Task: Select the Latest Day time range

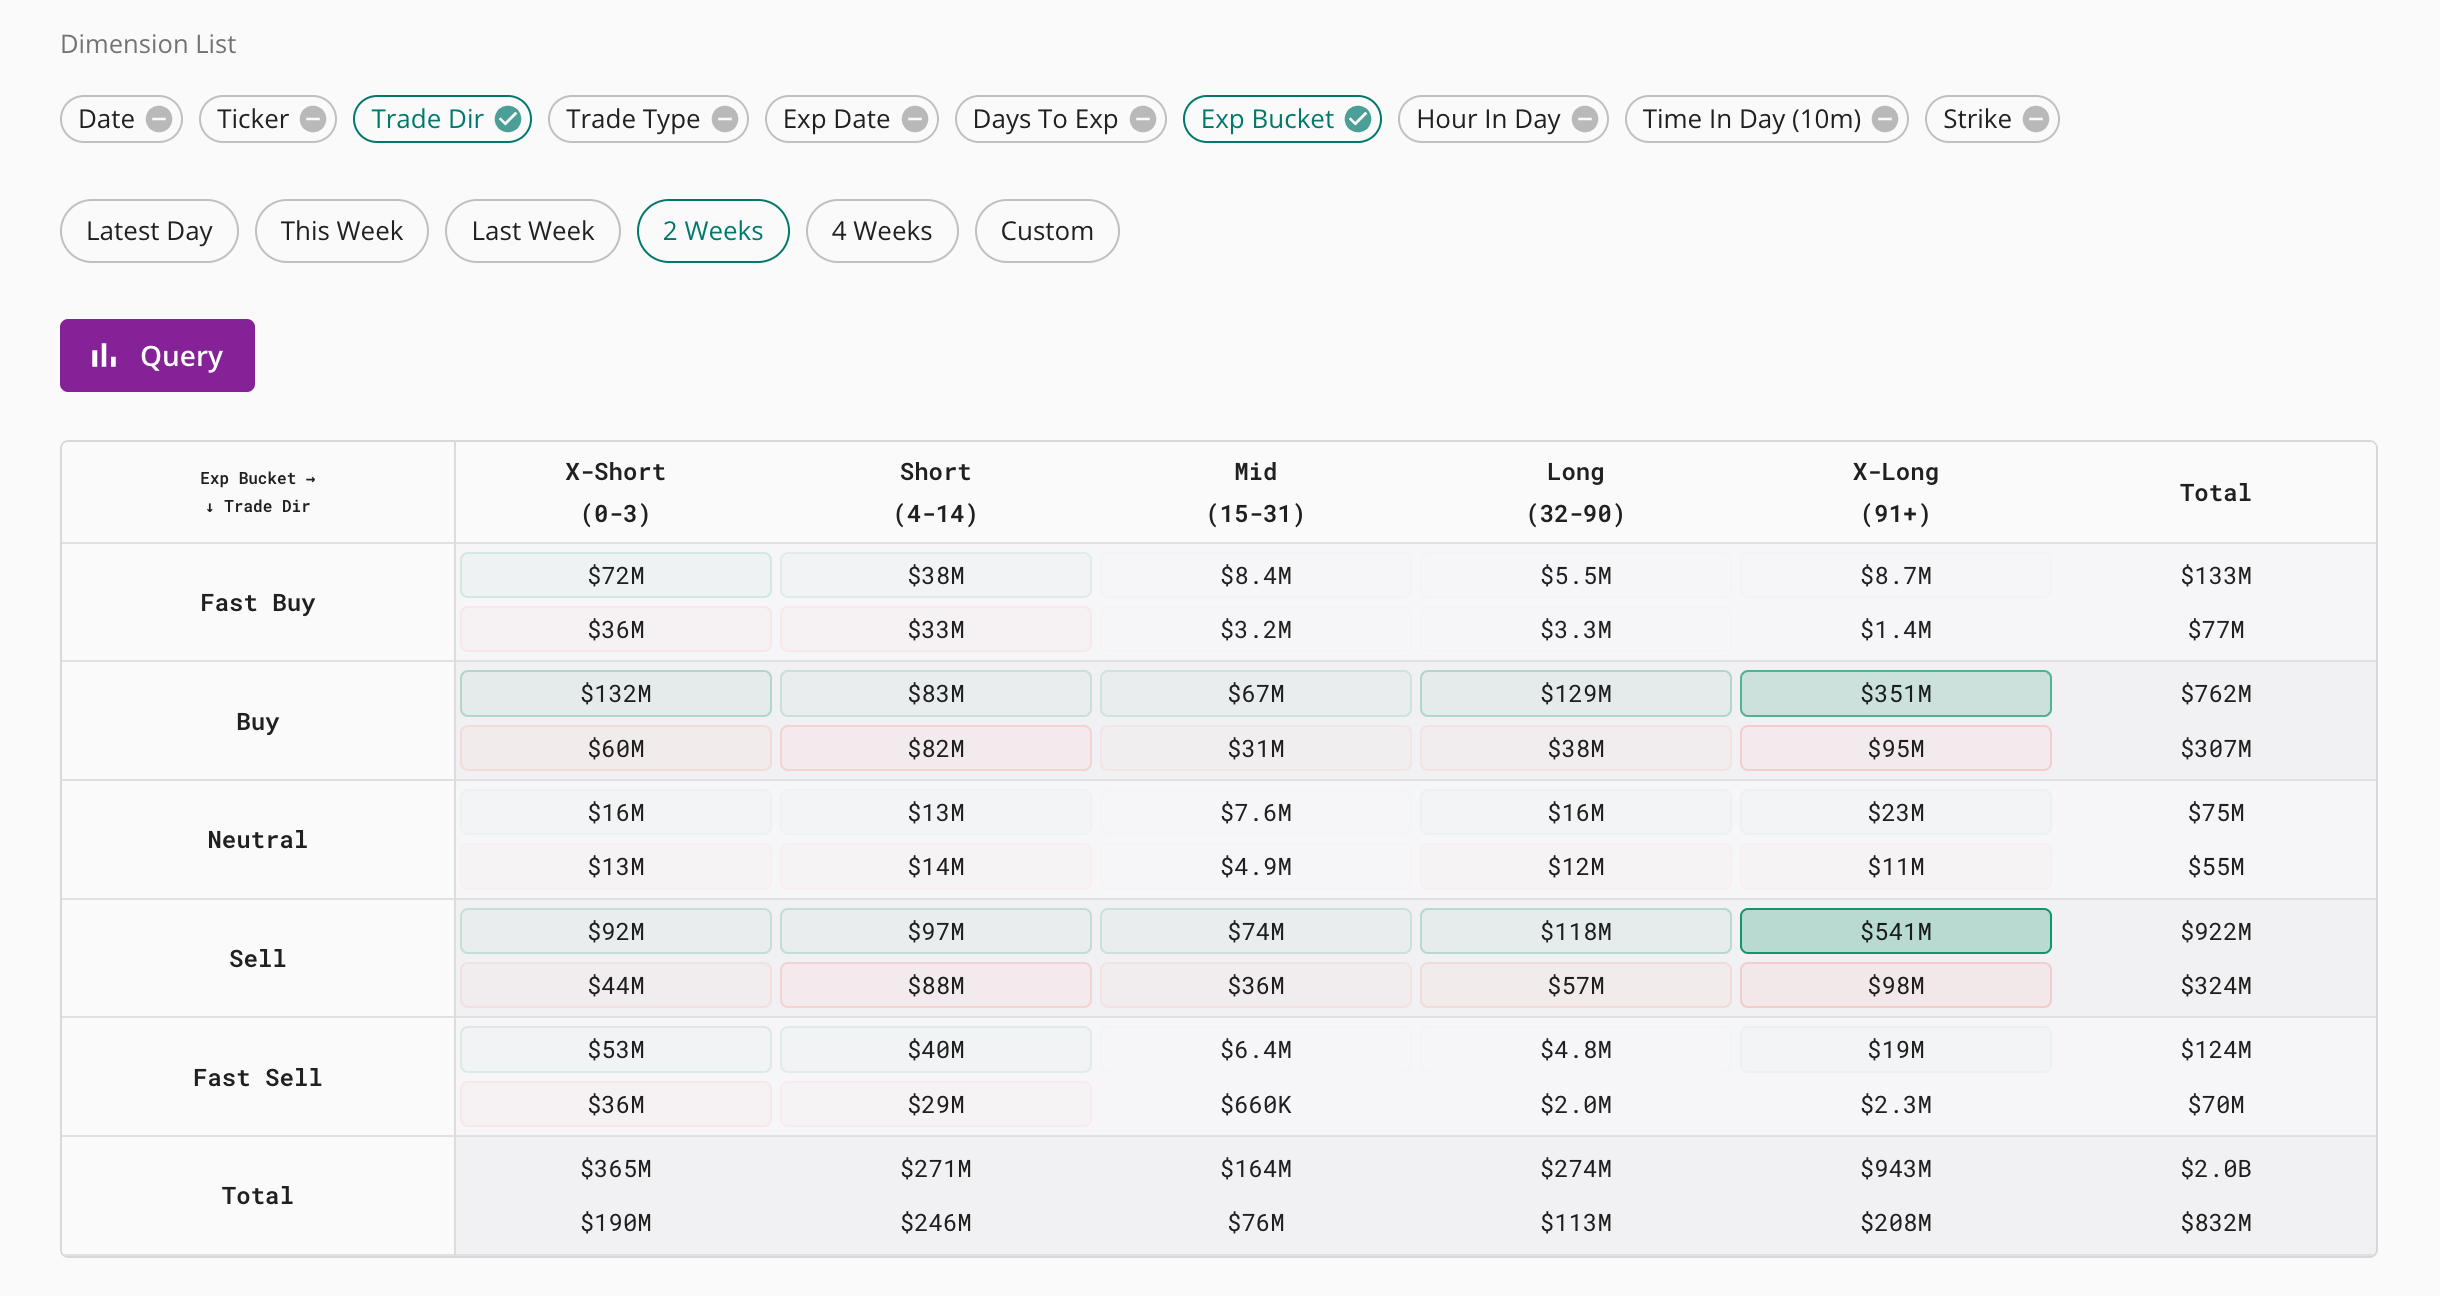Action: click(x=149, y=231)
